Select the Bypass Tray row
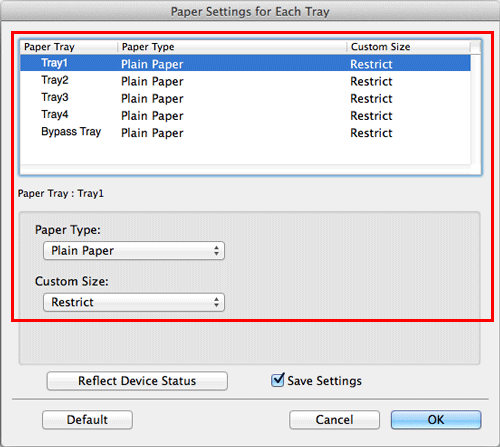 (x=245, y=133)
